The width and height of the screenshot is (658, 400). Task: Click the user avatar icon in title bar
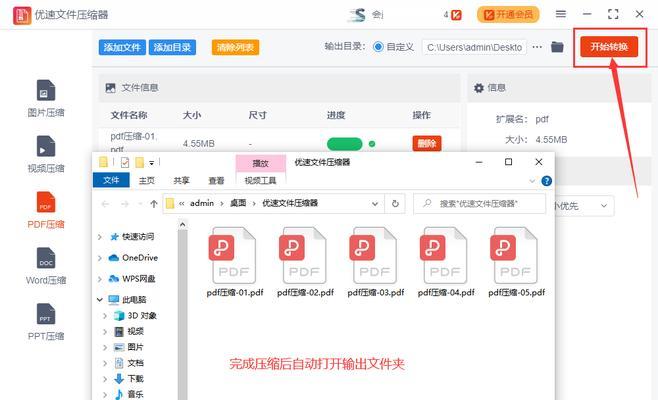pos(357,15)
